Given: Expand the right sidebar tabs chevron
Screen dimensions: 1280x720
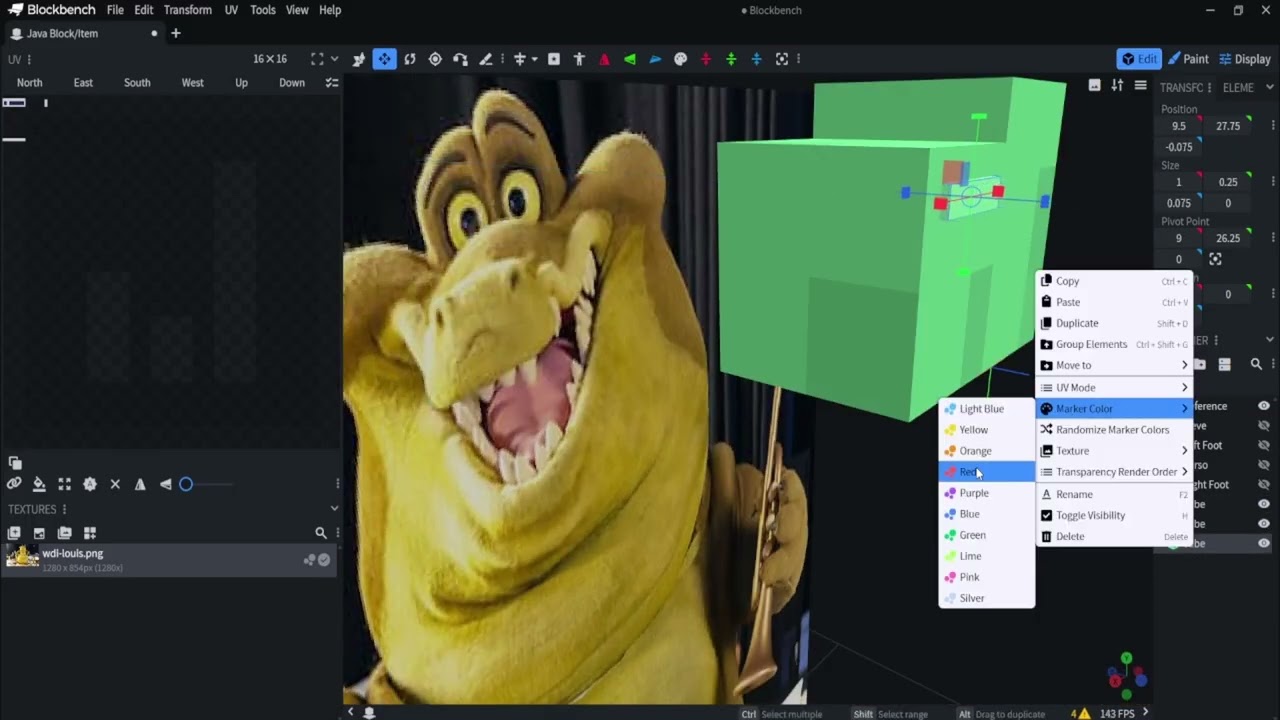Looking at the screenshot, I should pyautogui.click(x=1270, y=87).
